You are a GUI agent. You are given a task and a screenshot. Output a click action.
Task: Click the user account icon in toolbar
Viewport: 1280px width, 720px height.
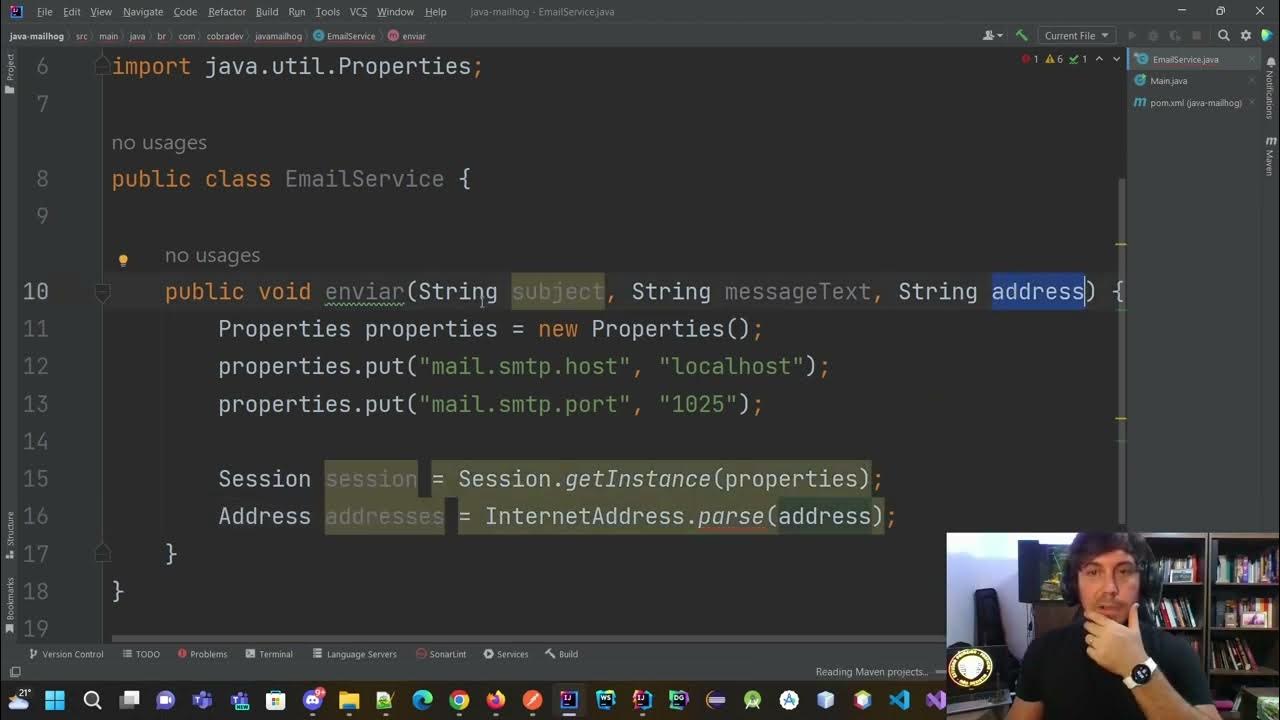(991, 36)
